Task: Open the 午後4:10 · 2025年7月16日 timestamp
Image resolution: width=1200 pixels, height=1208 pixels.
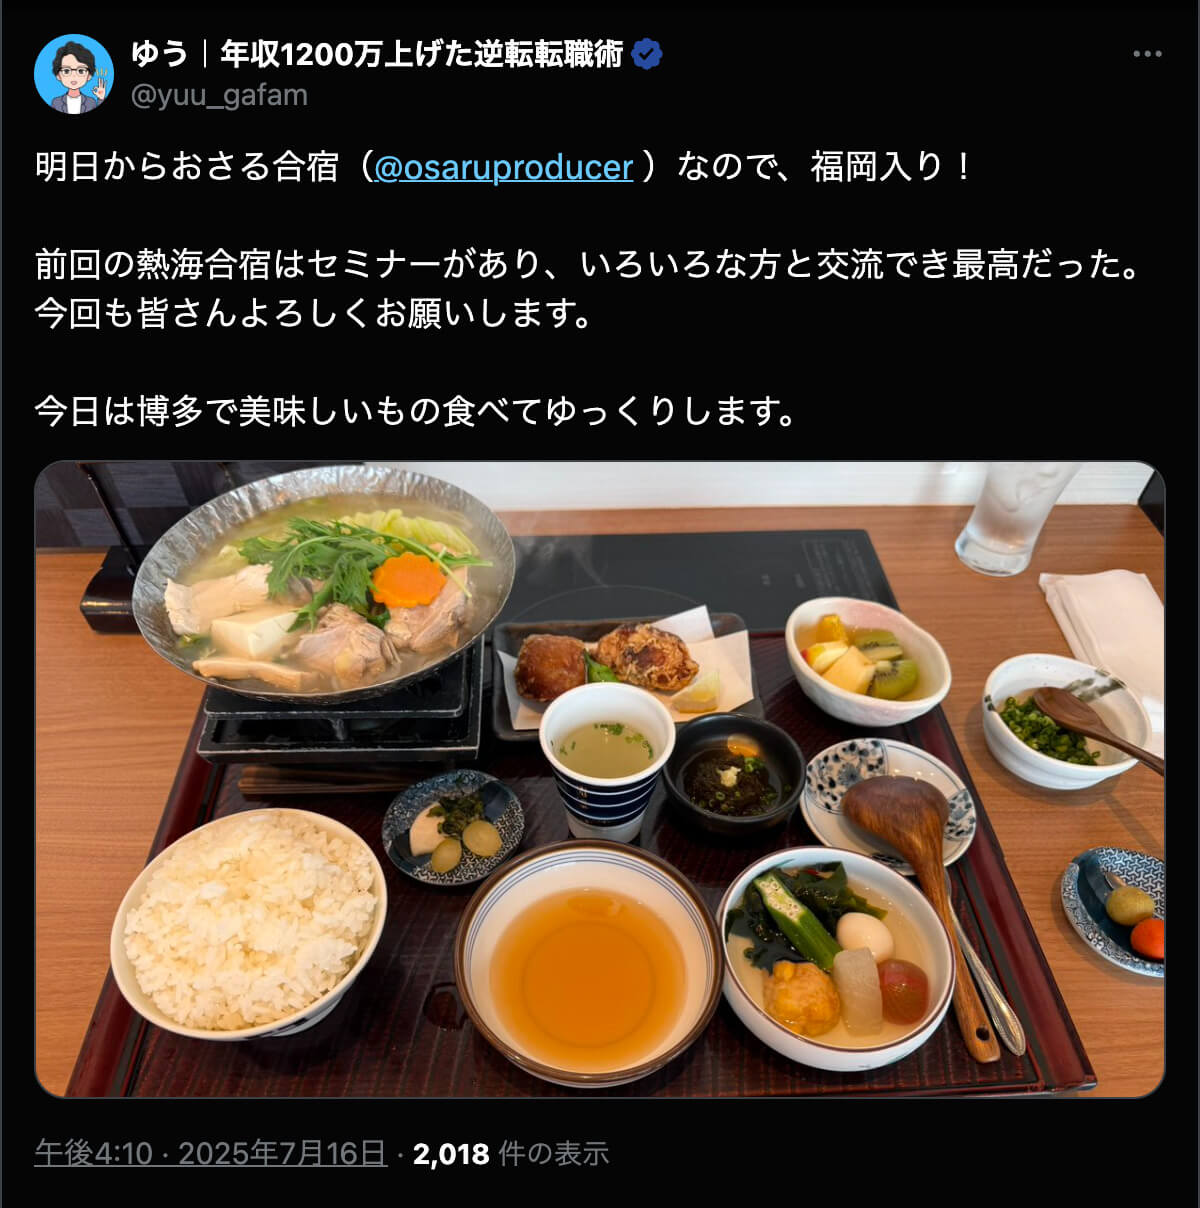Action: (210, 1153)
